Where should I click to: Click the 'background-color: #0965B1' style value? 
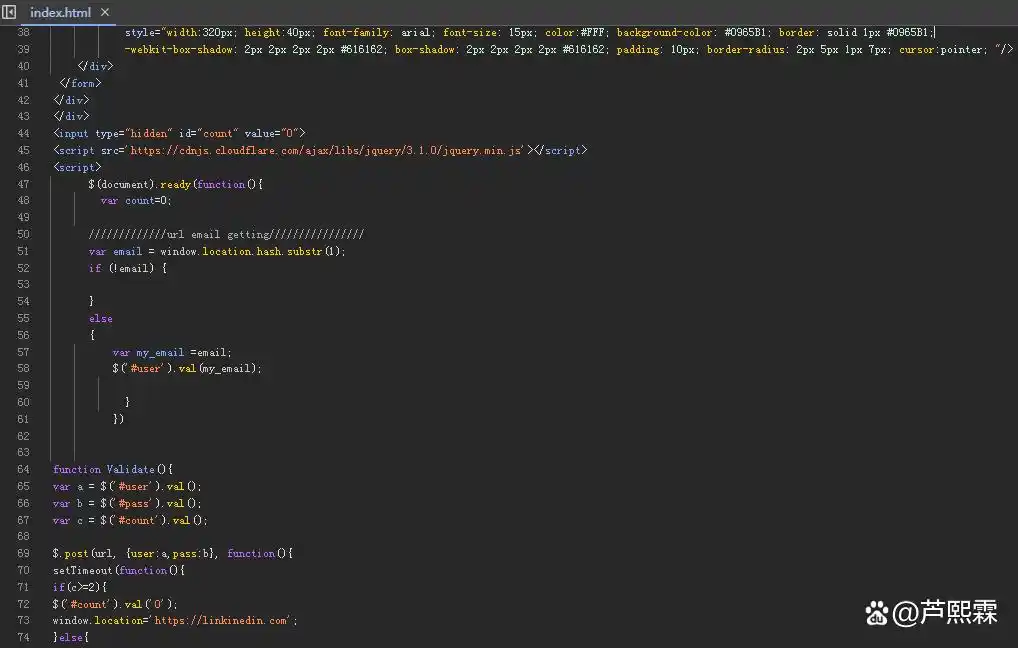(x=693, y=32)
